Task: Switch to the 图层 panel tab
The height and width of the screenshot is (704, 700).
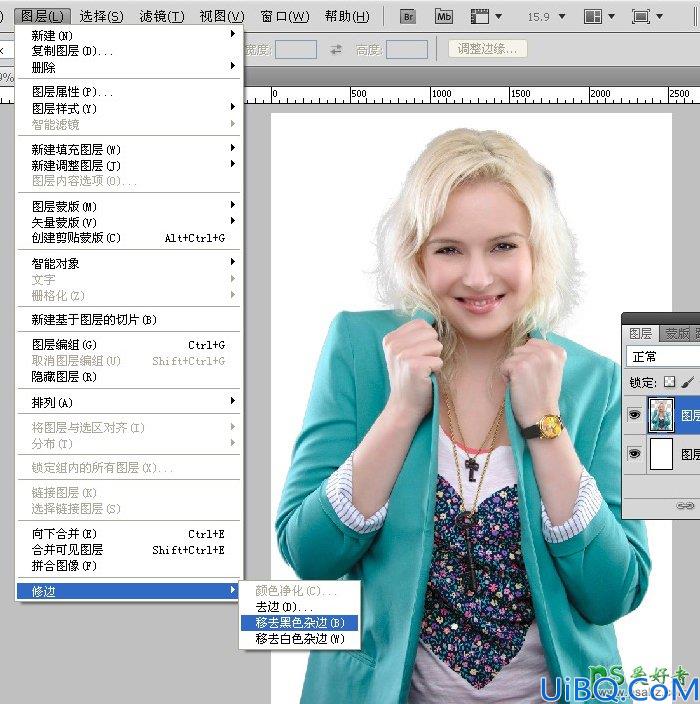Action: click(x=640, y=334)
